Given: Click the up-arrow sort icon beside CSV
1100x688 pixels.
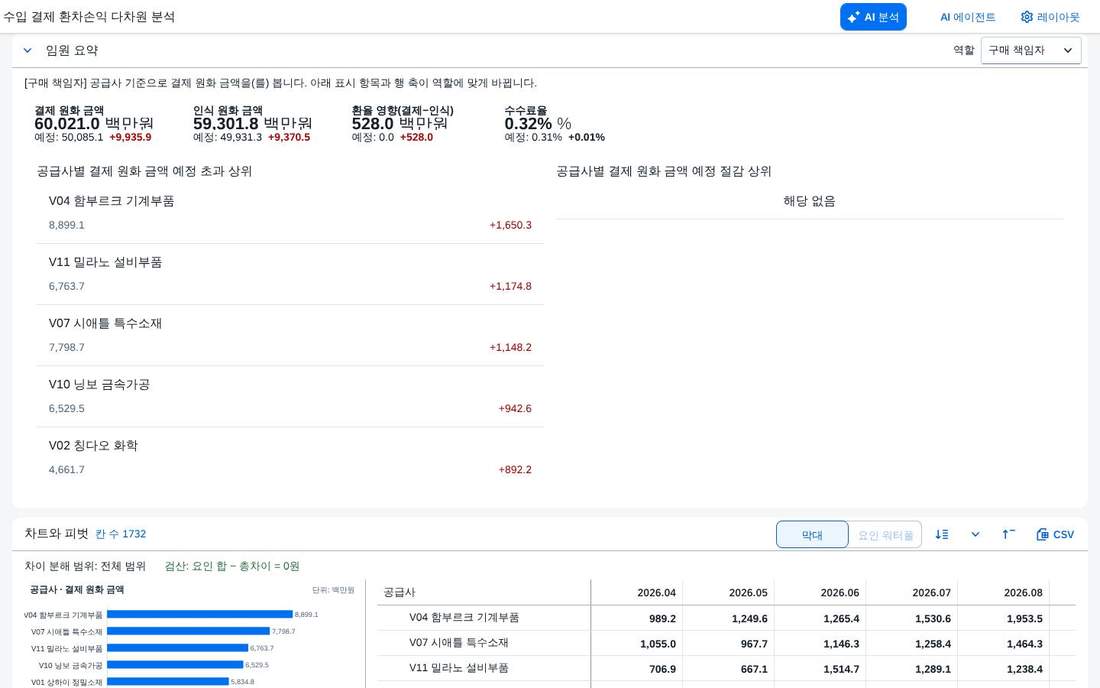Looking at the screenshot, I should (1008, 534).
